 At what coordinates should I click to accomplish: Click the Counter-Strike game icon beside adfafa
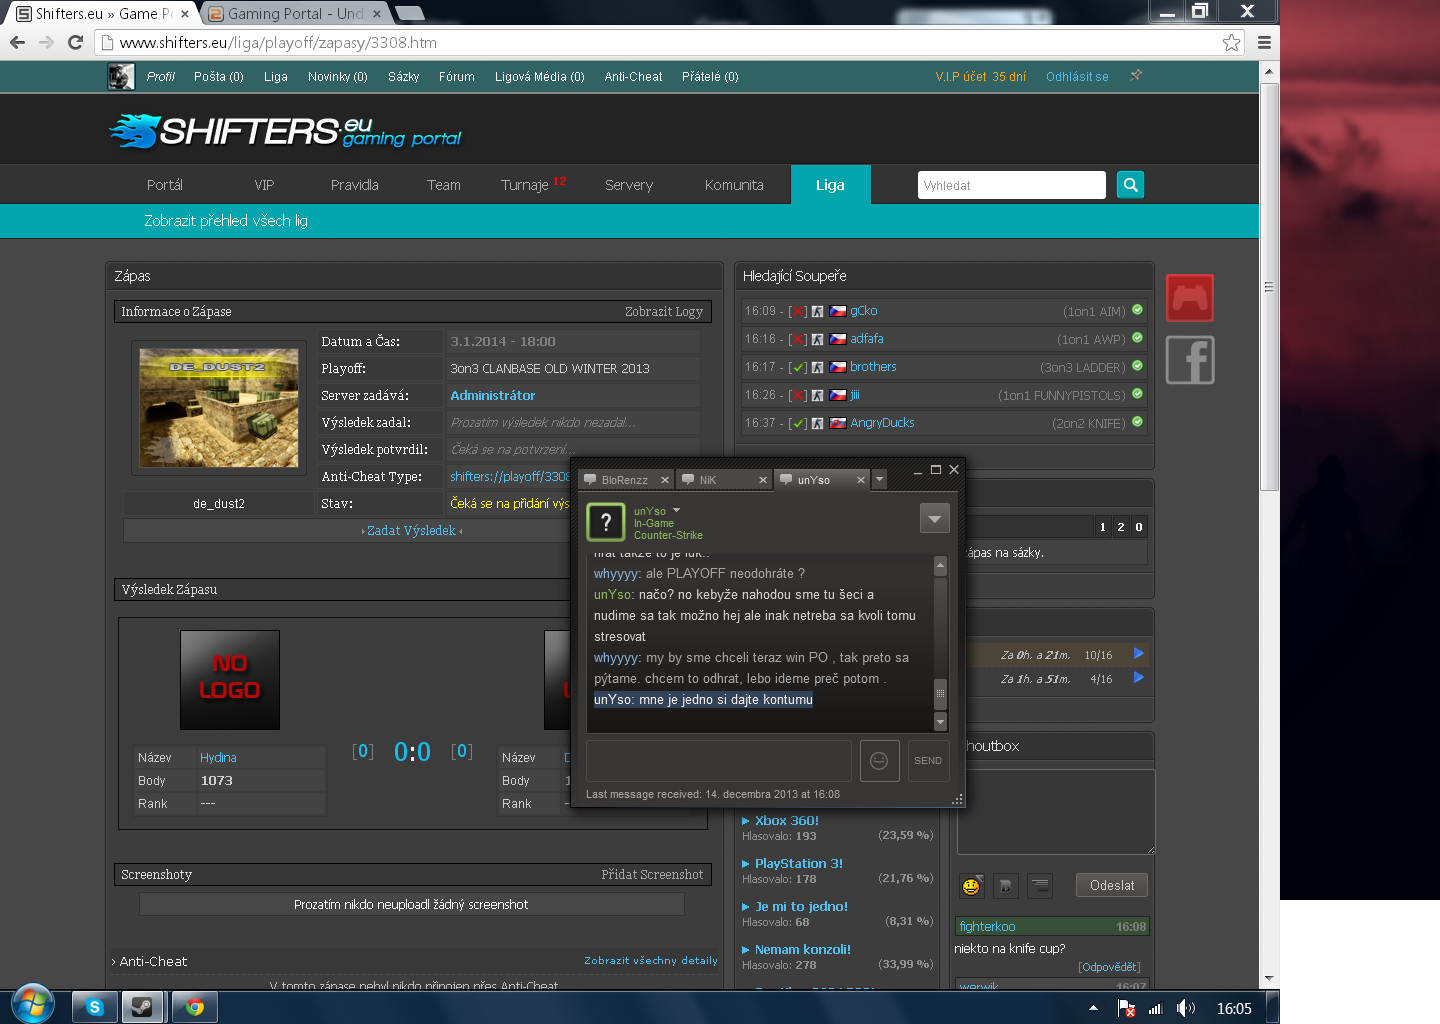click(817, 339)
